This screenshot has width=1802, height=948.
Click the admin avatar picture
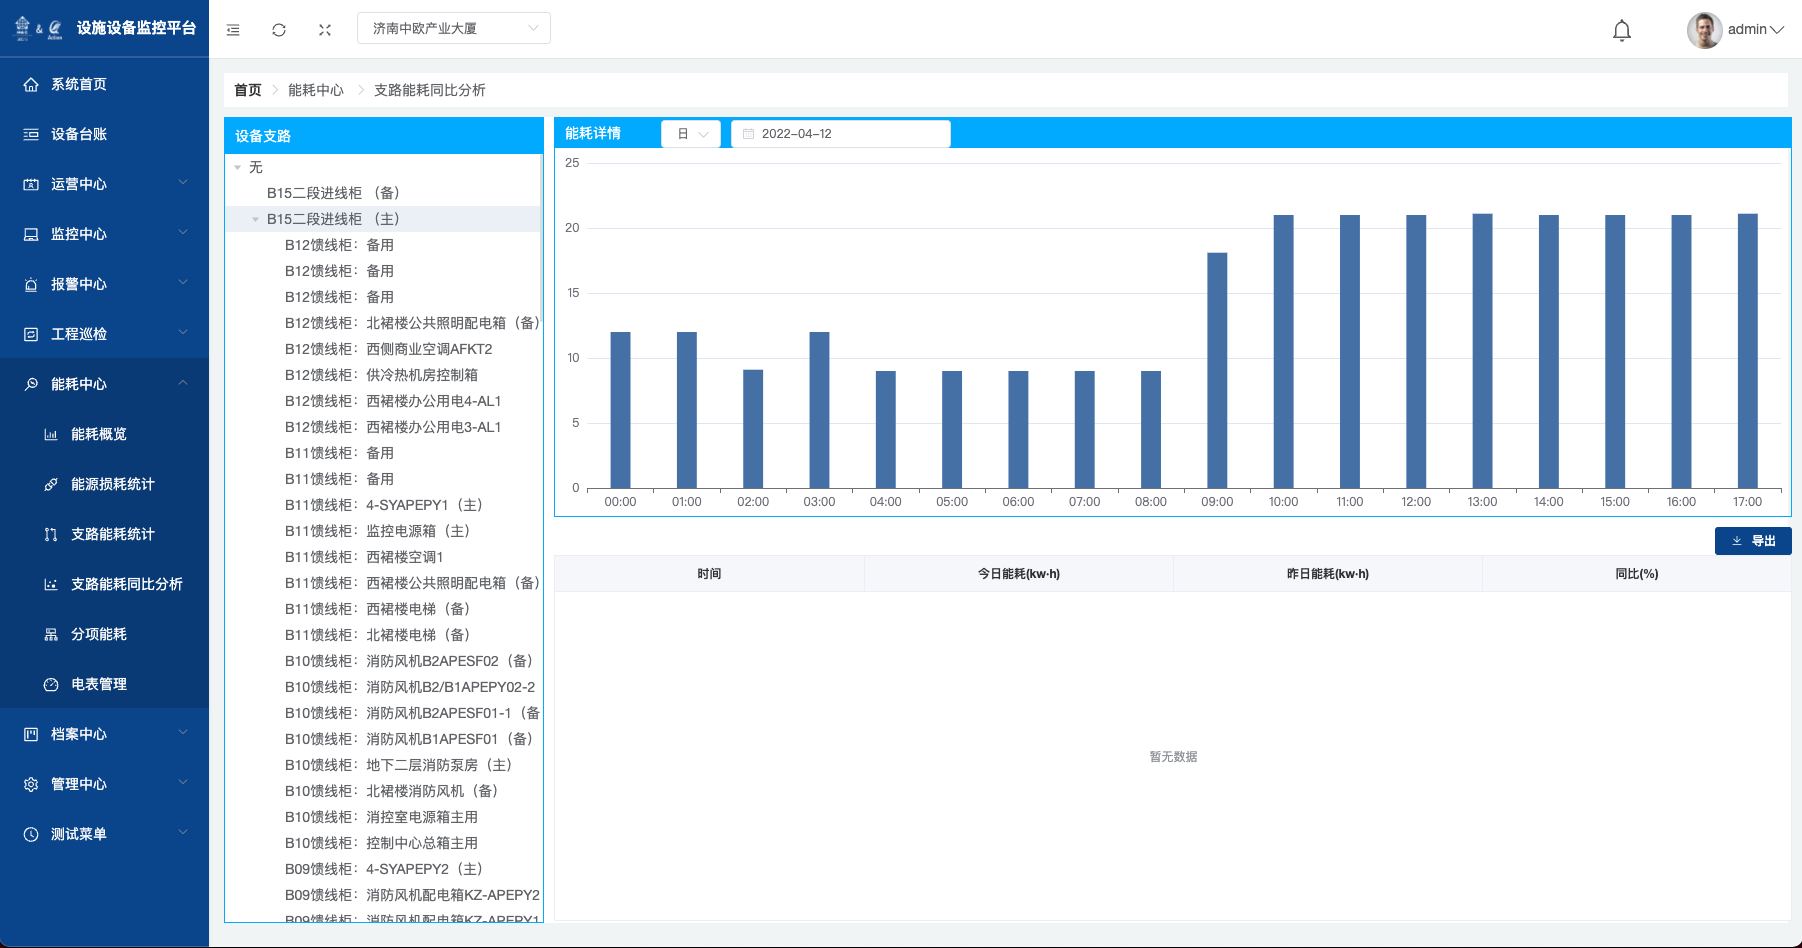pos(1703,30)
